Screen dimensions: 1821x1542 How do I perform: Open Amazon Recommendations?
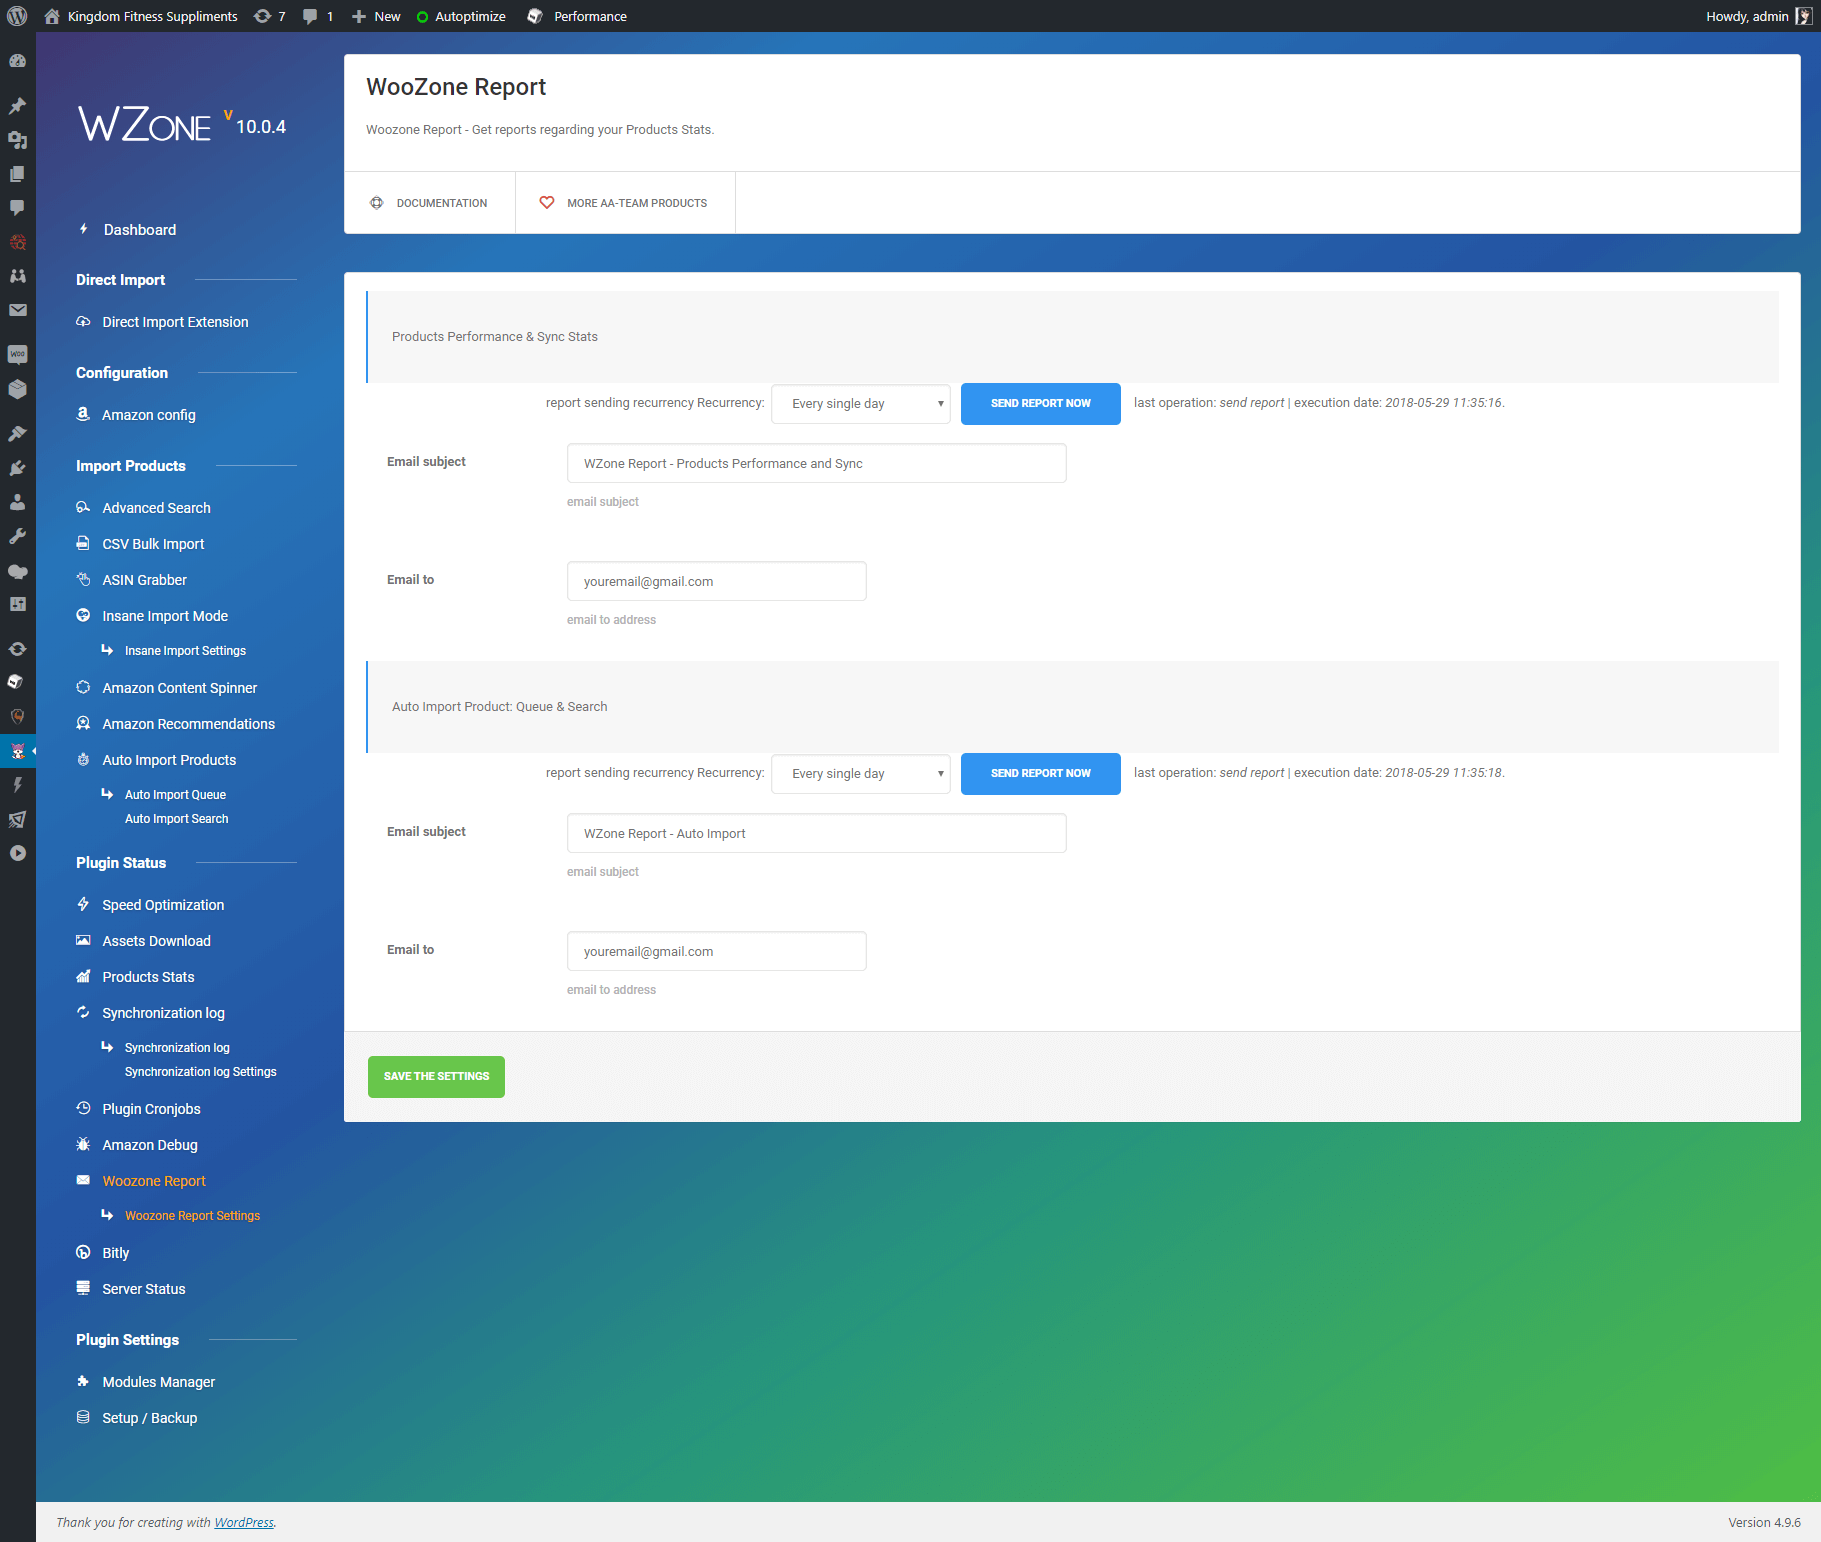(x=189, y=724)
